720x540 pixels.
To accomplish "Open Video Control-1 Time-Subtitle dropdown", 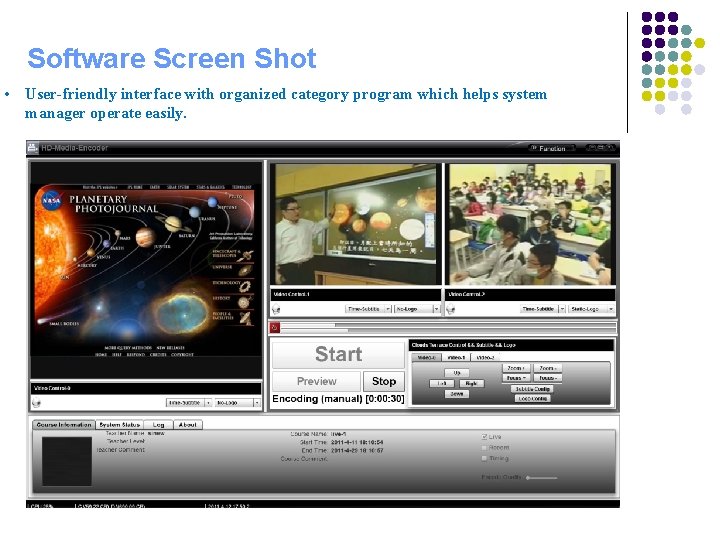I will 368,309.
